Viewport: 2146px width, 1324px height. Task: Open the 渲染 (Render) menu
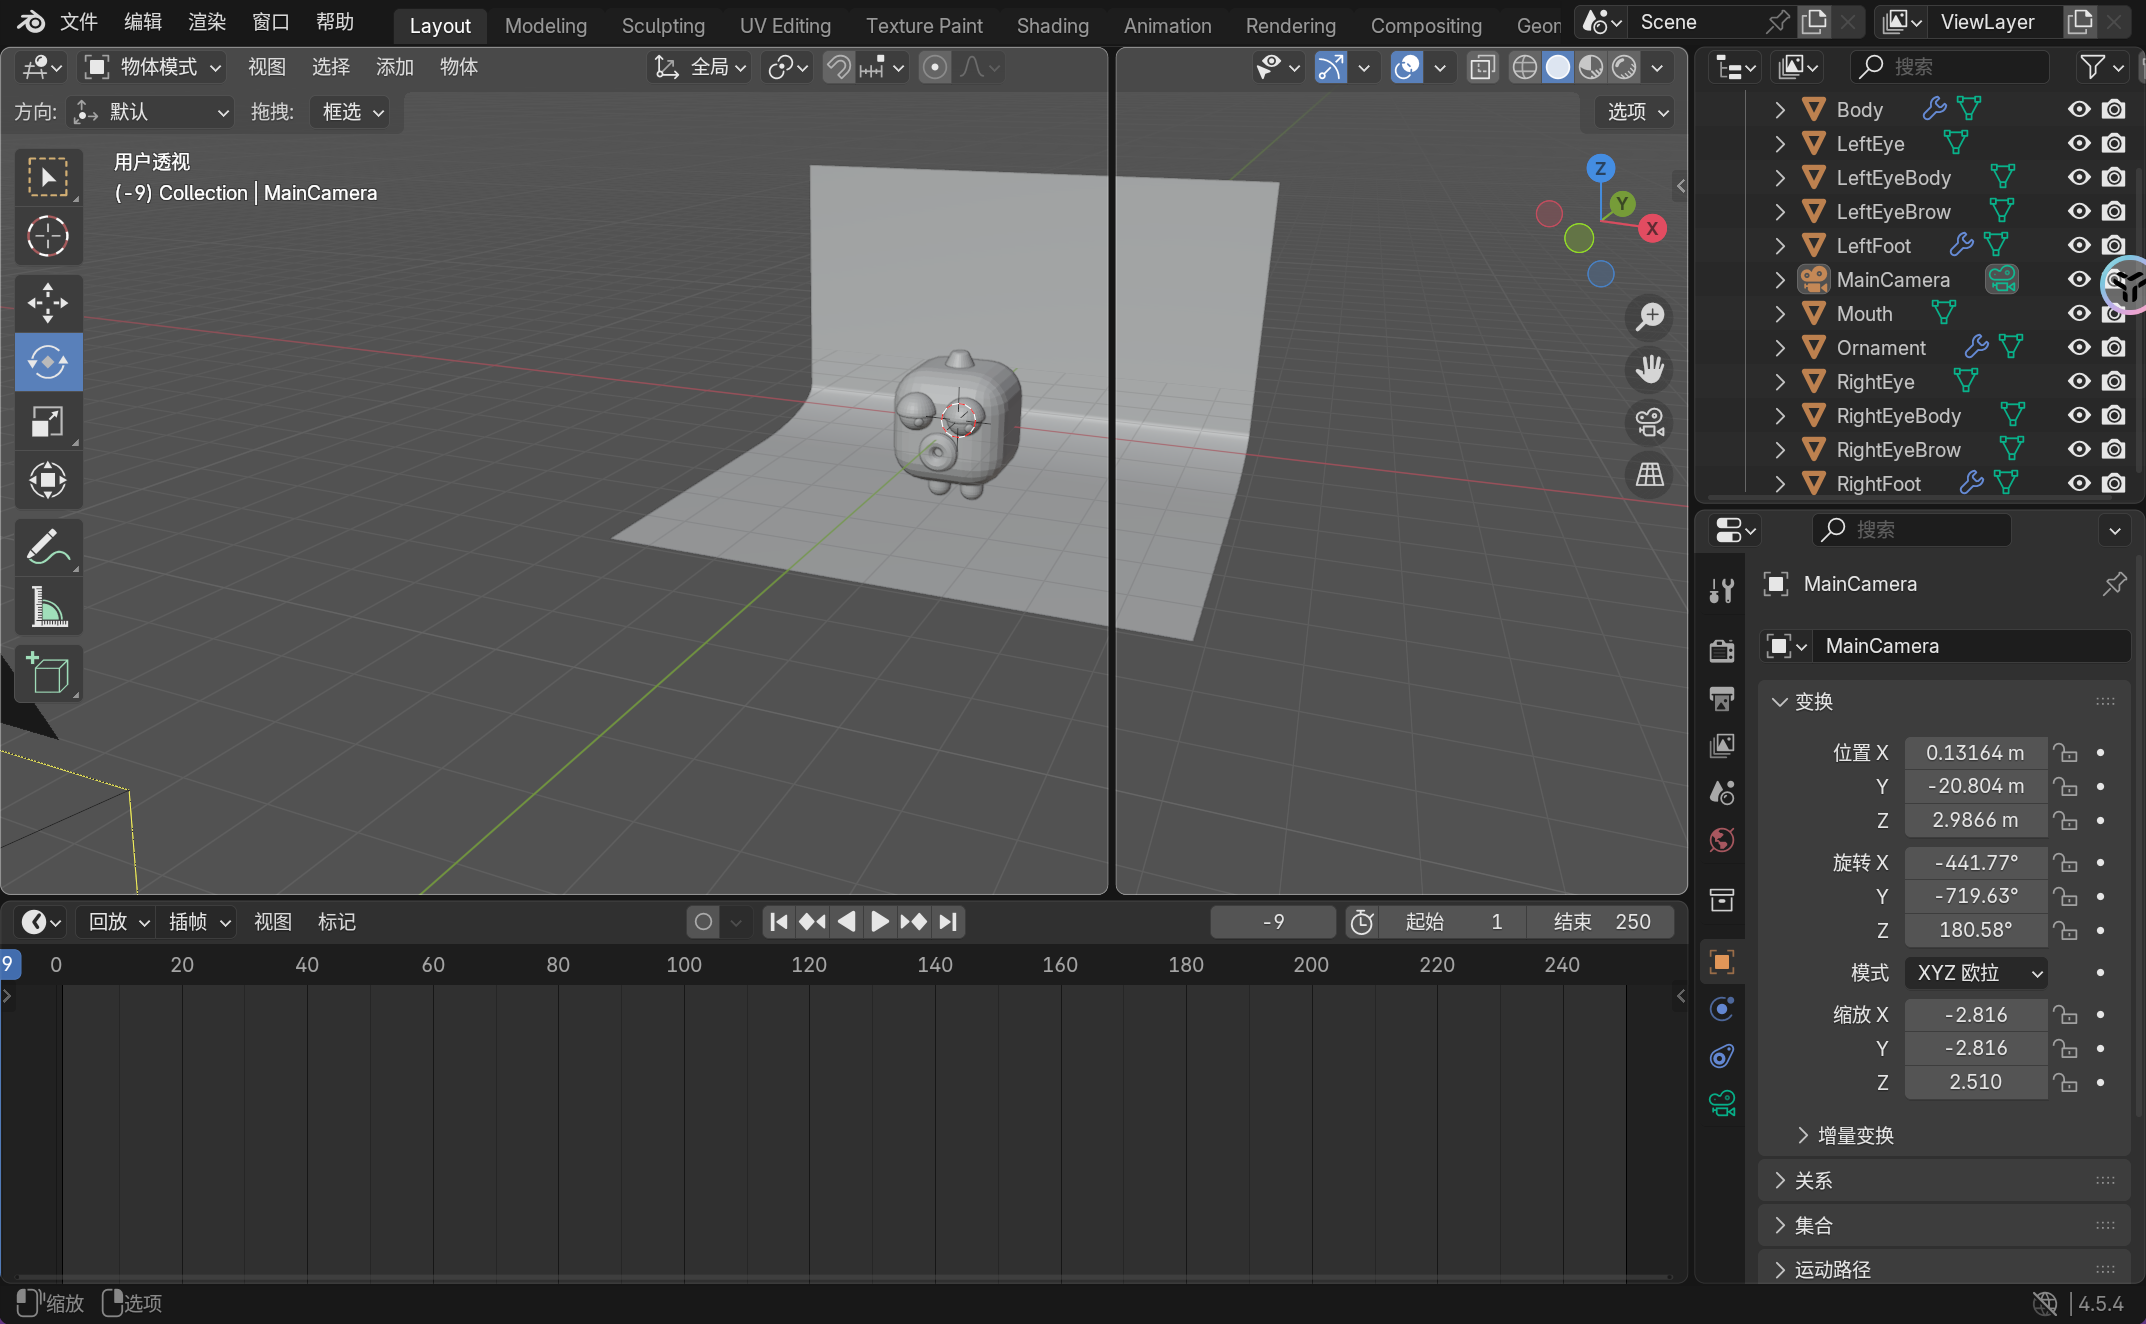point(207,22)
